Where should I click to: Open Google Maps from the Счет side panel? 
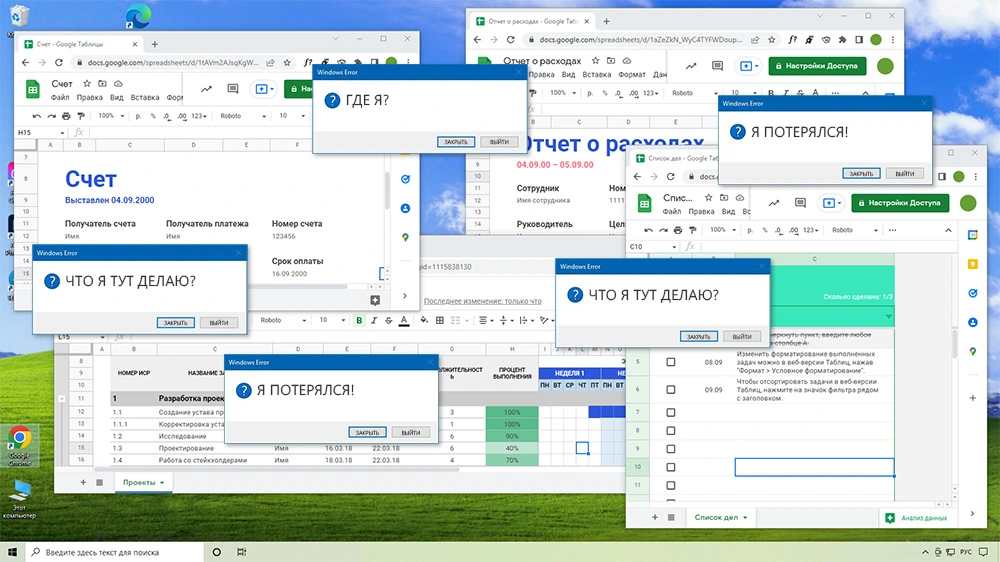[405, 238]
